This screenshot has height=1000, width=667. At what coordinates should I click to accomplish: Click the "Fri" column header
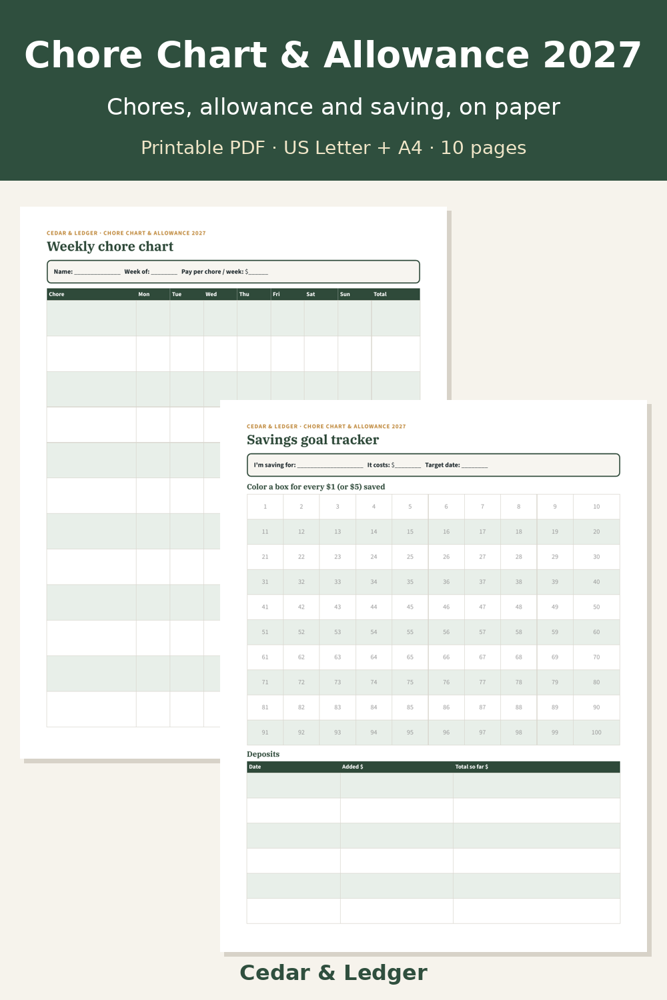(x=287, y=294)
